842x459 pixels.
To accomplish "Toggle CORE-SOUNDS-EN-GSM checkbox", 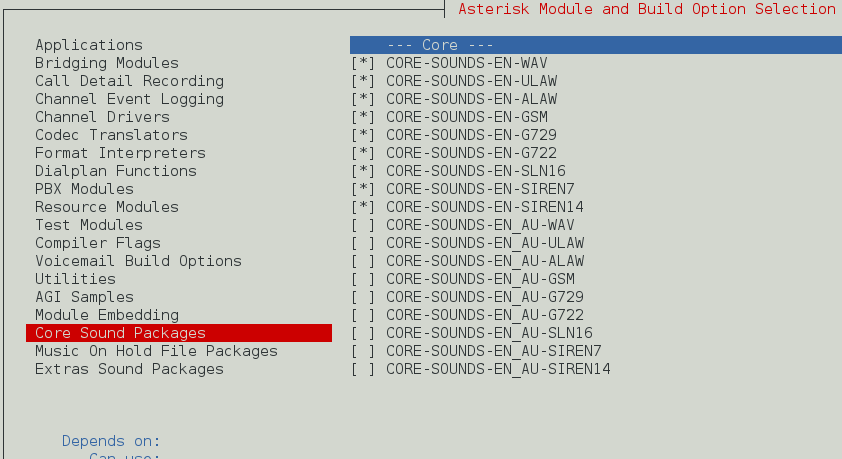I will (363, 117).
